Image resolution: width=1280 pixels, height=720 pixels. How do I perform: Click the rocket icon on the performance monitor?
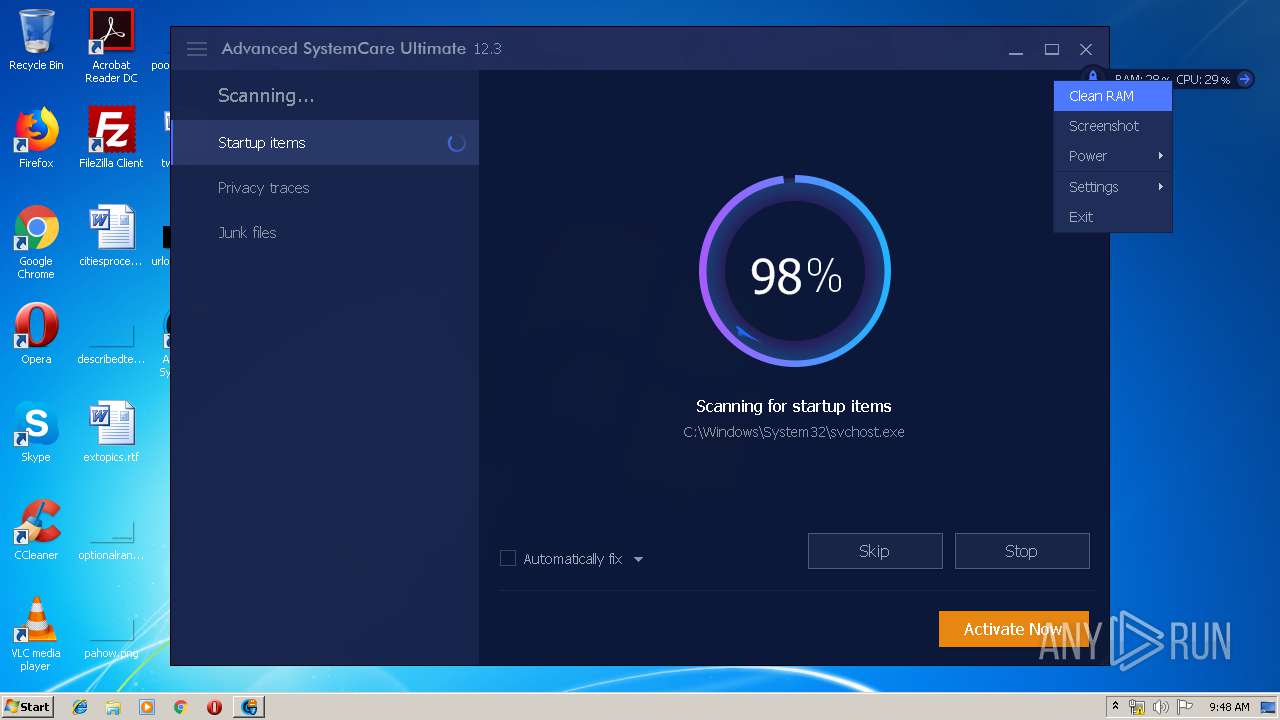(x=1093, y=77)
